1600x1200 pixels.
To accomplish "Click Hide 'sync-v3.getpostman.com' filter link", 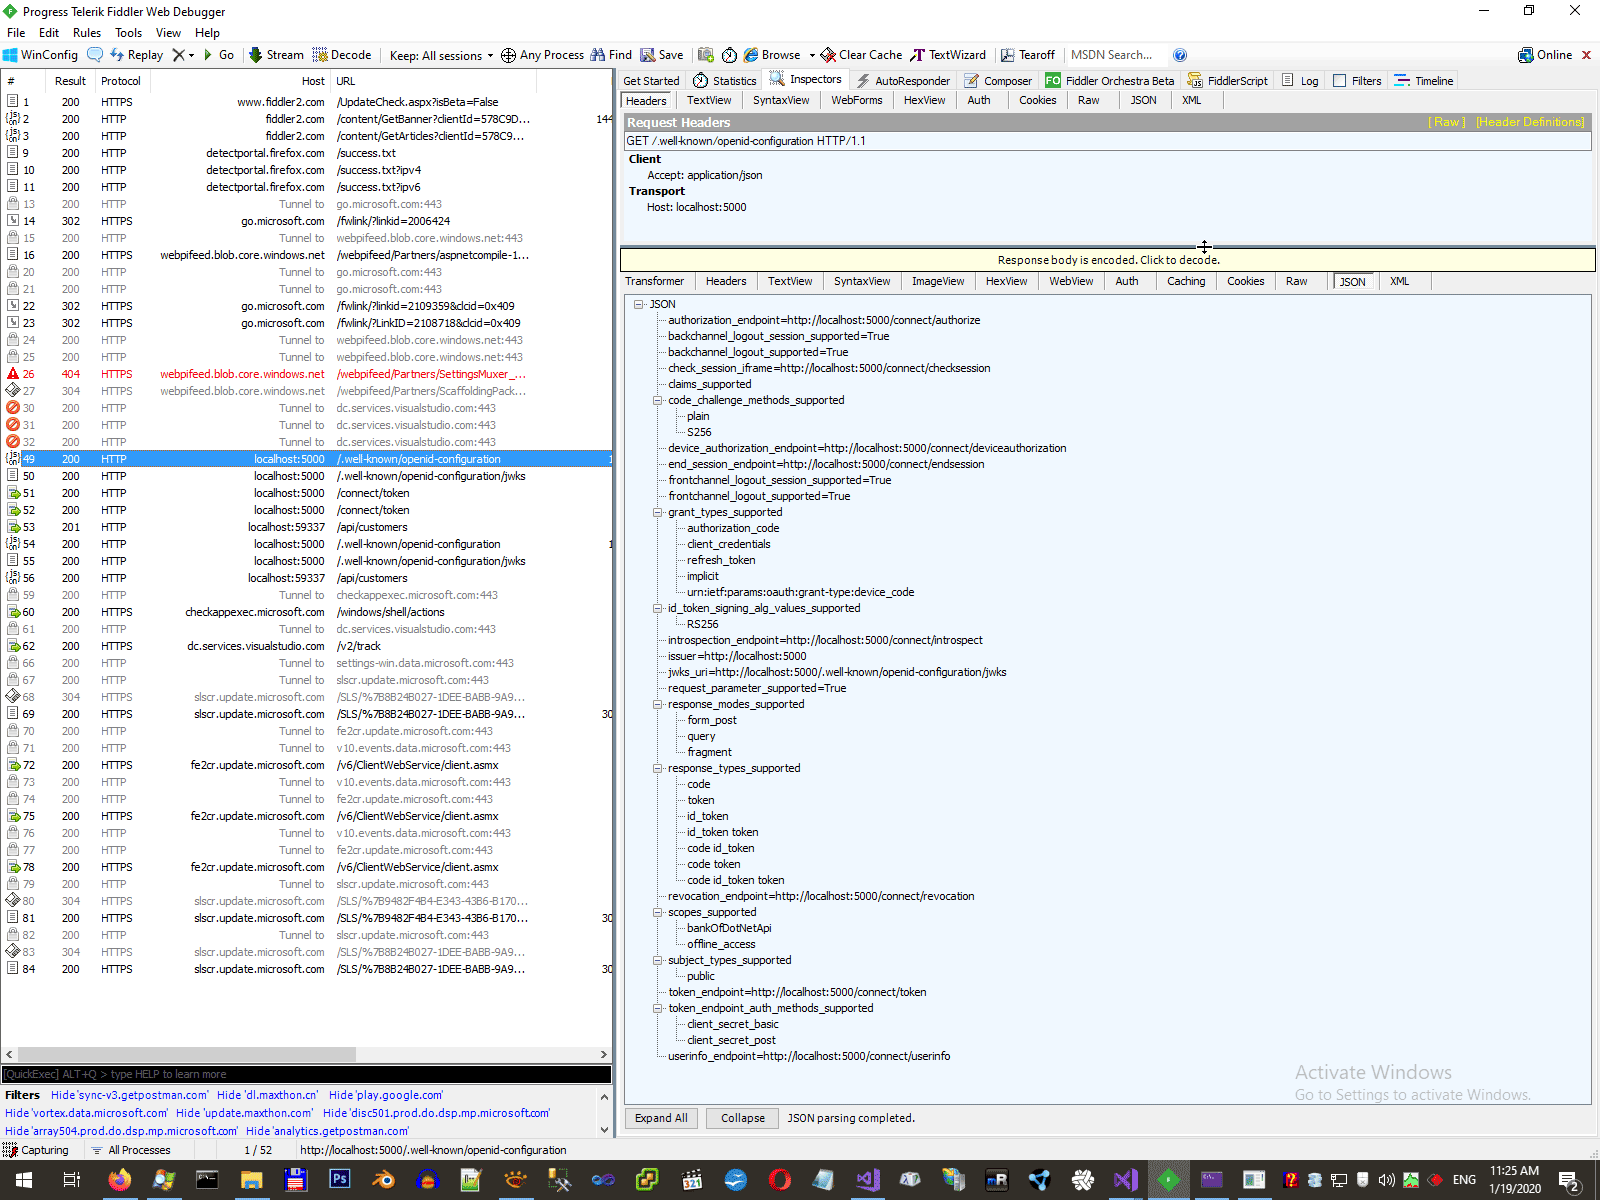I will [x=130, y=1095].
